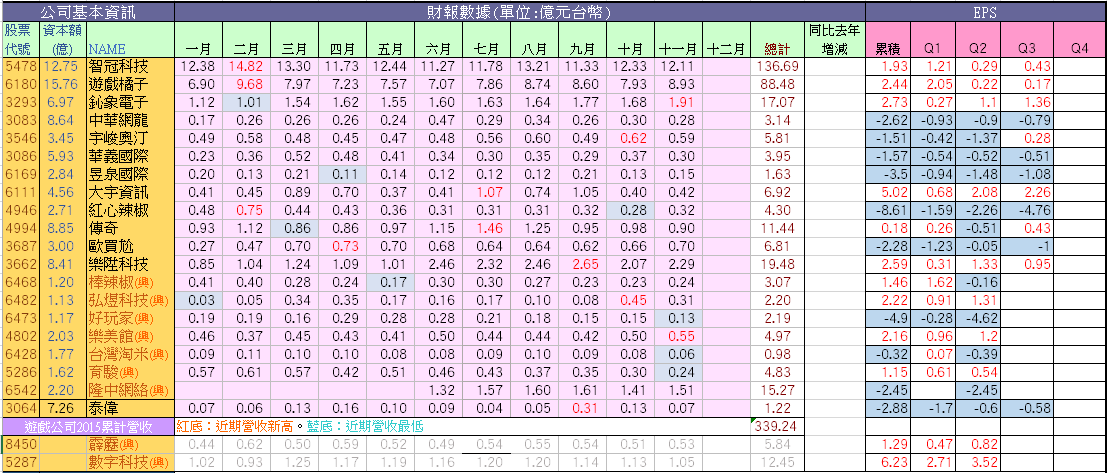1107x473 pixels.
Task: Click the 霹靂(興) name cell
Action: [130, 445]
